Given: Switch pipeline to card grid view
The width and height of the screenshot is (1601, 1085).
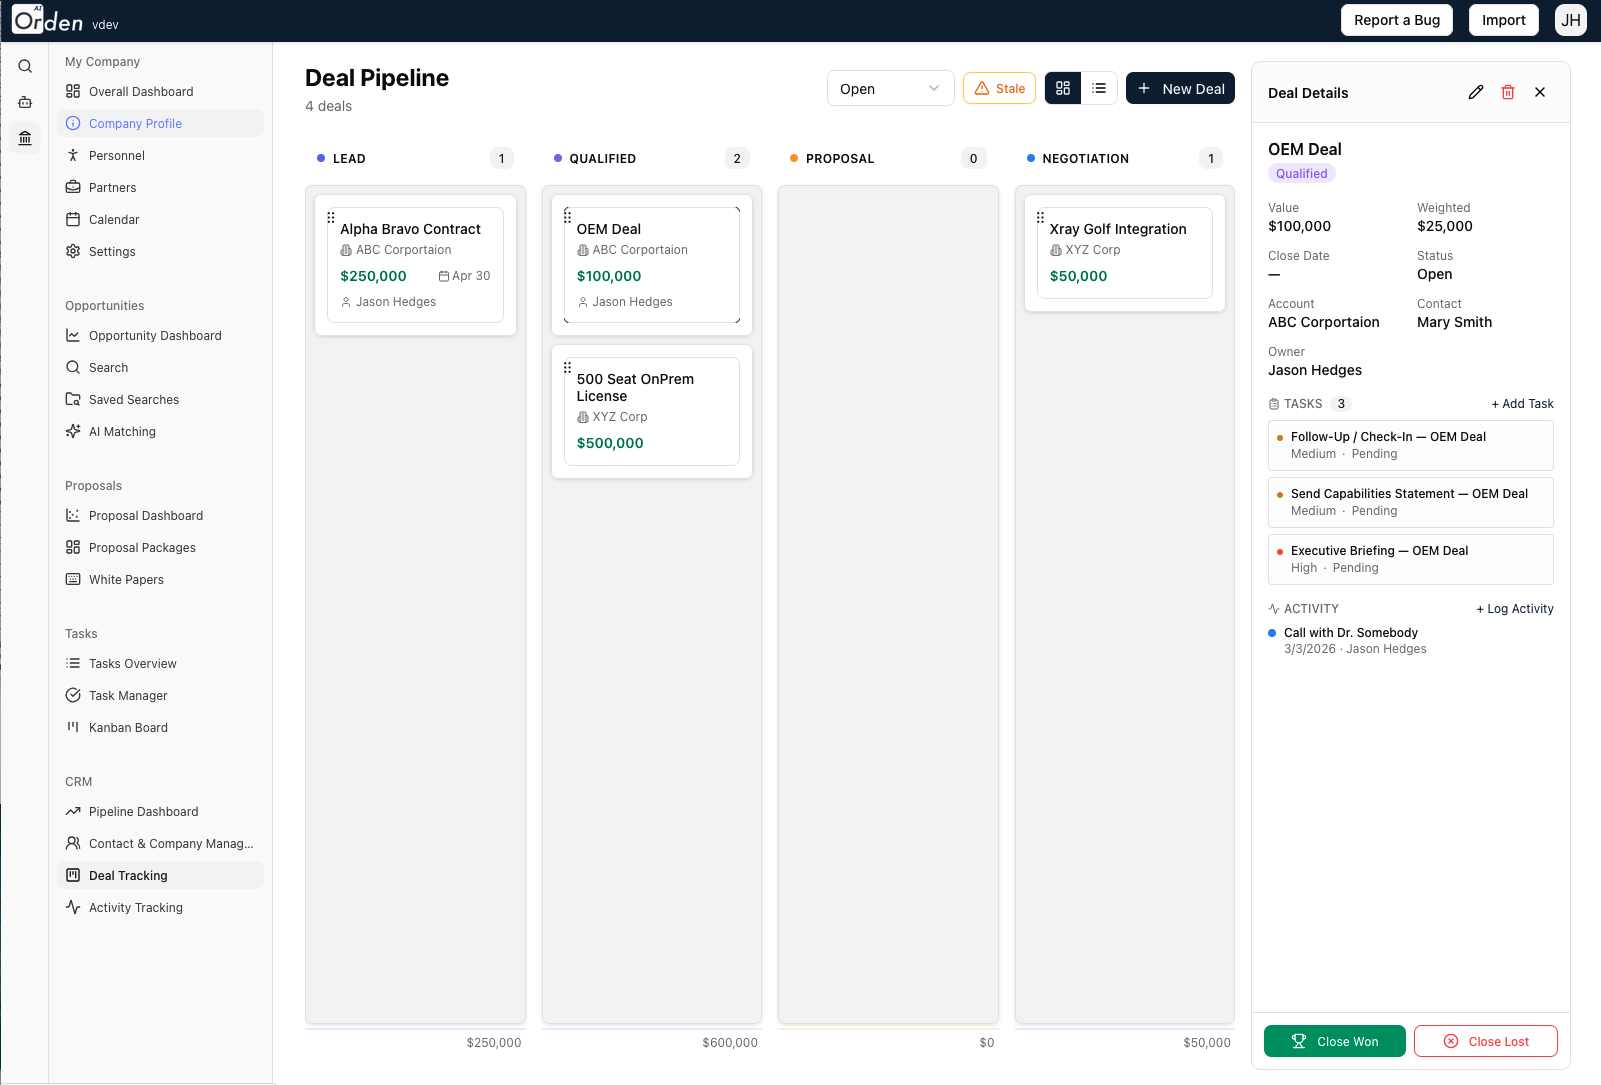Looking at the screenshot, I should (1062, 88).
